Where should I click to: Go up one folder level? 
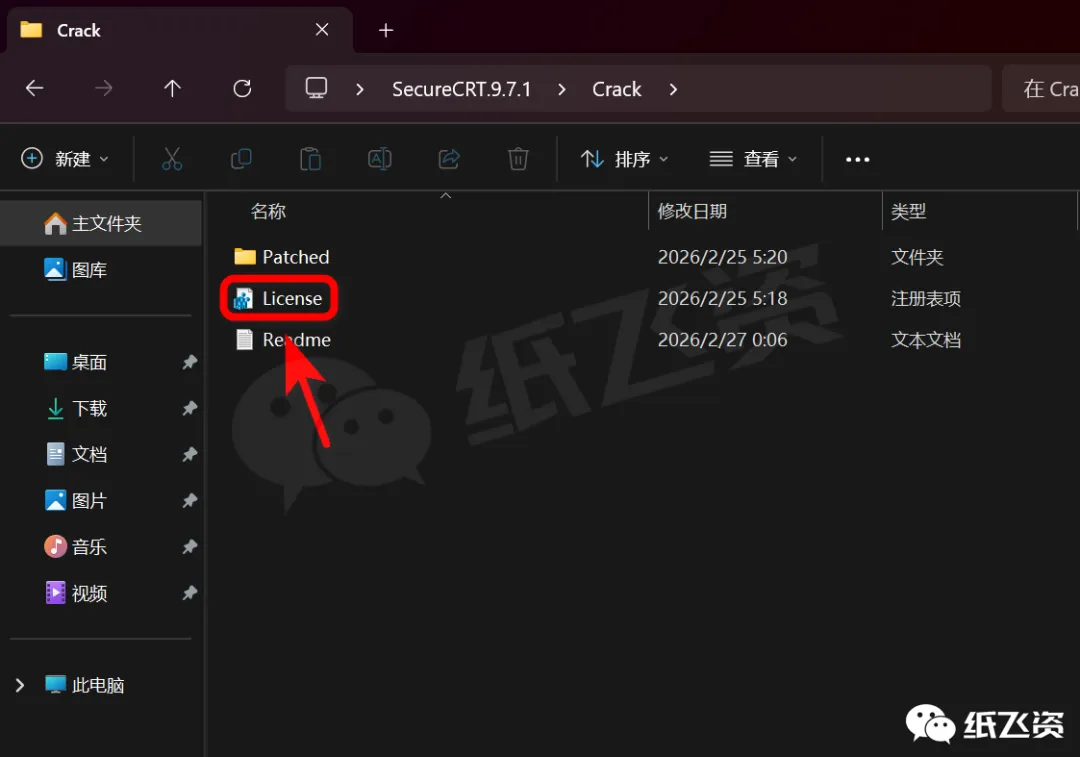pyautogui.click(x=172, y=88)
